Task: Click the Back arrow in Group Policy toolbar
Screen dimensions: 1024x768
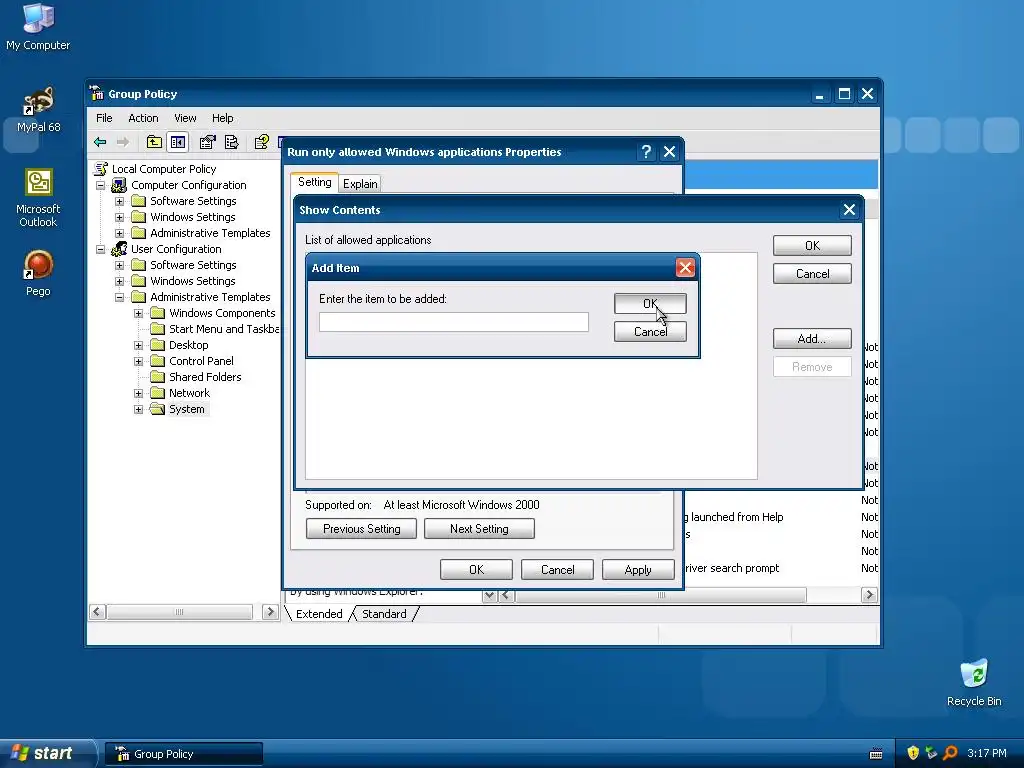Action: click(x=100, y=142)
